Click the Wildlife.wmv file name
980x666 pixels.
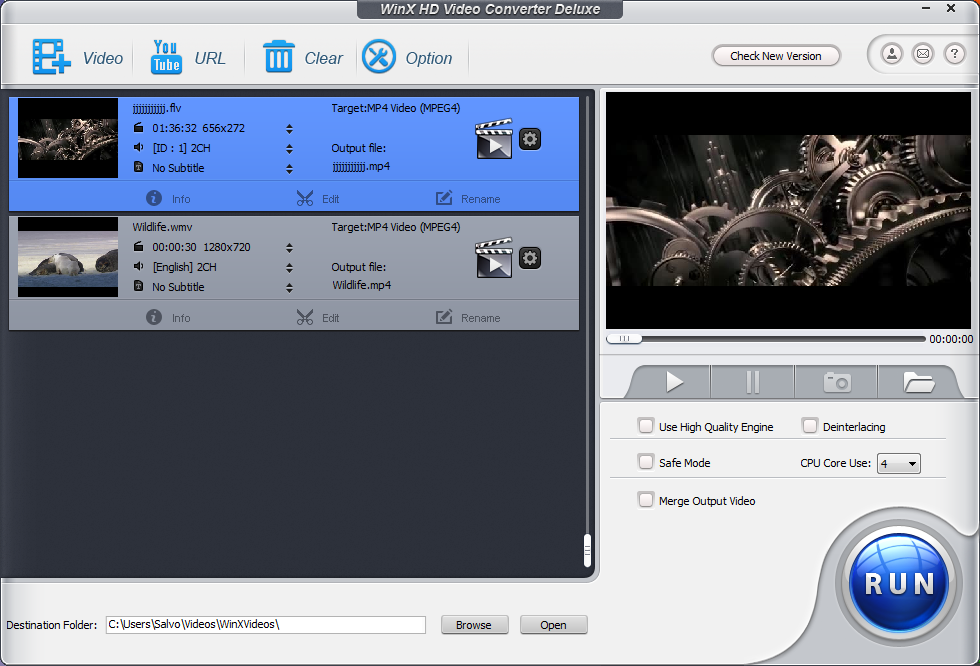point(162,227)
